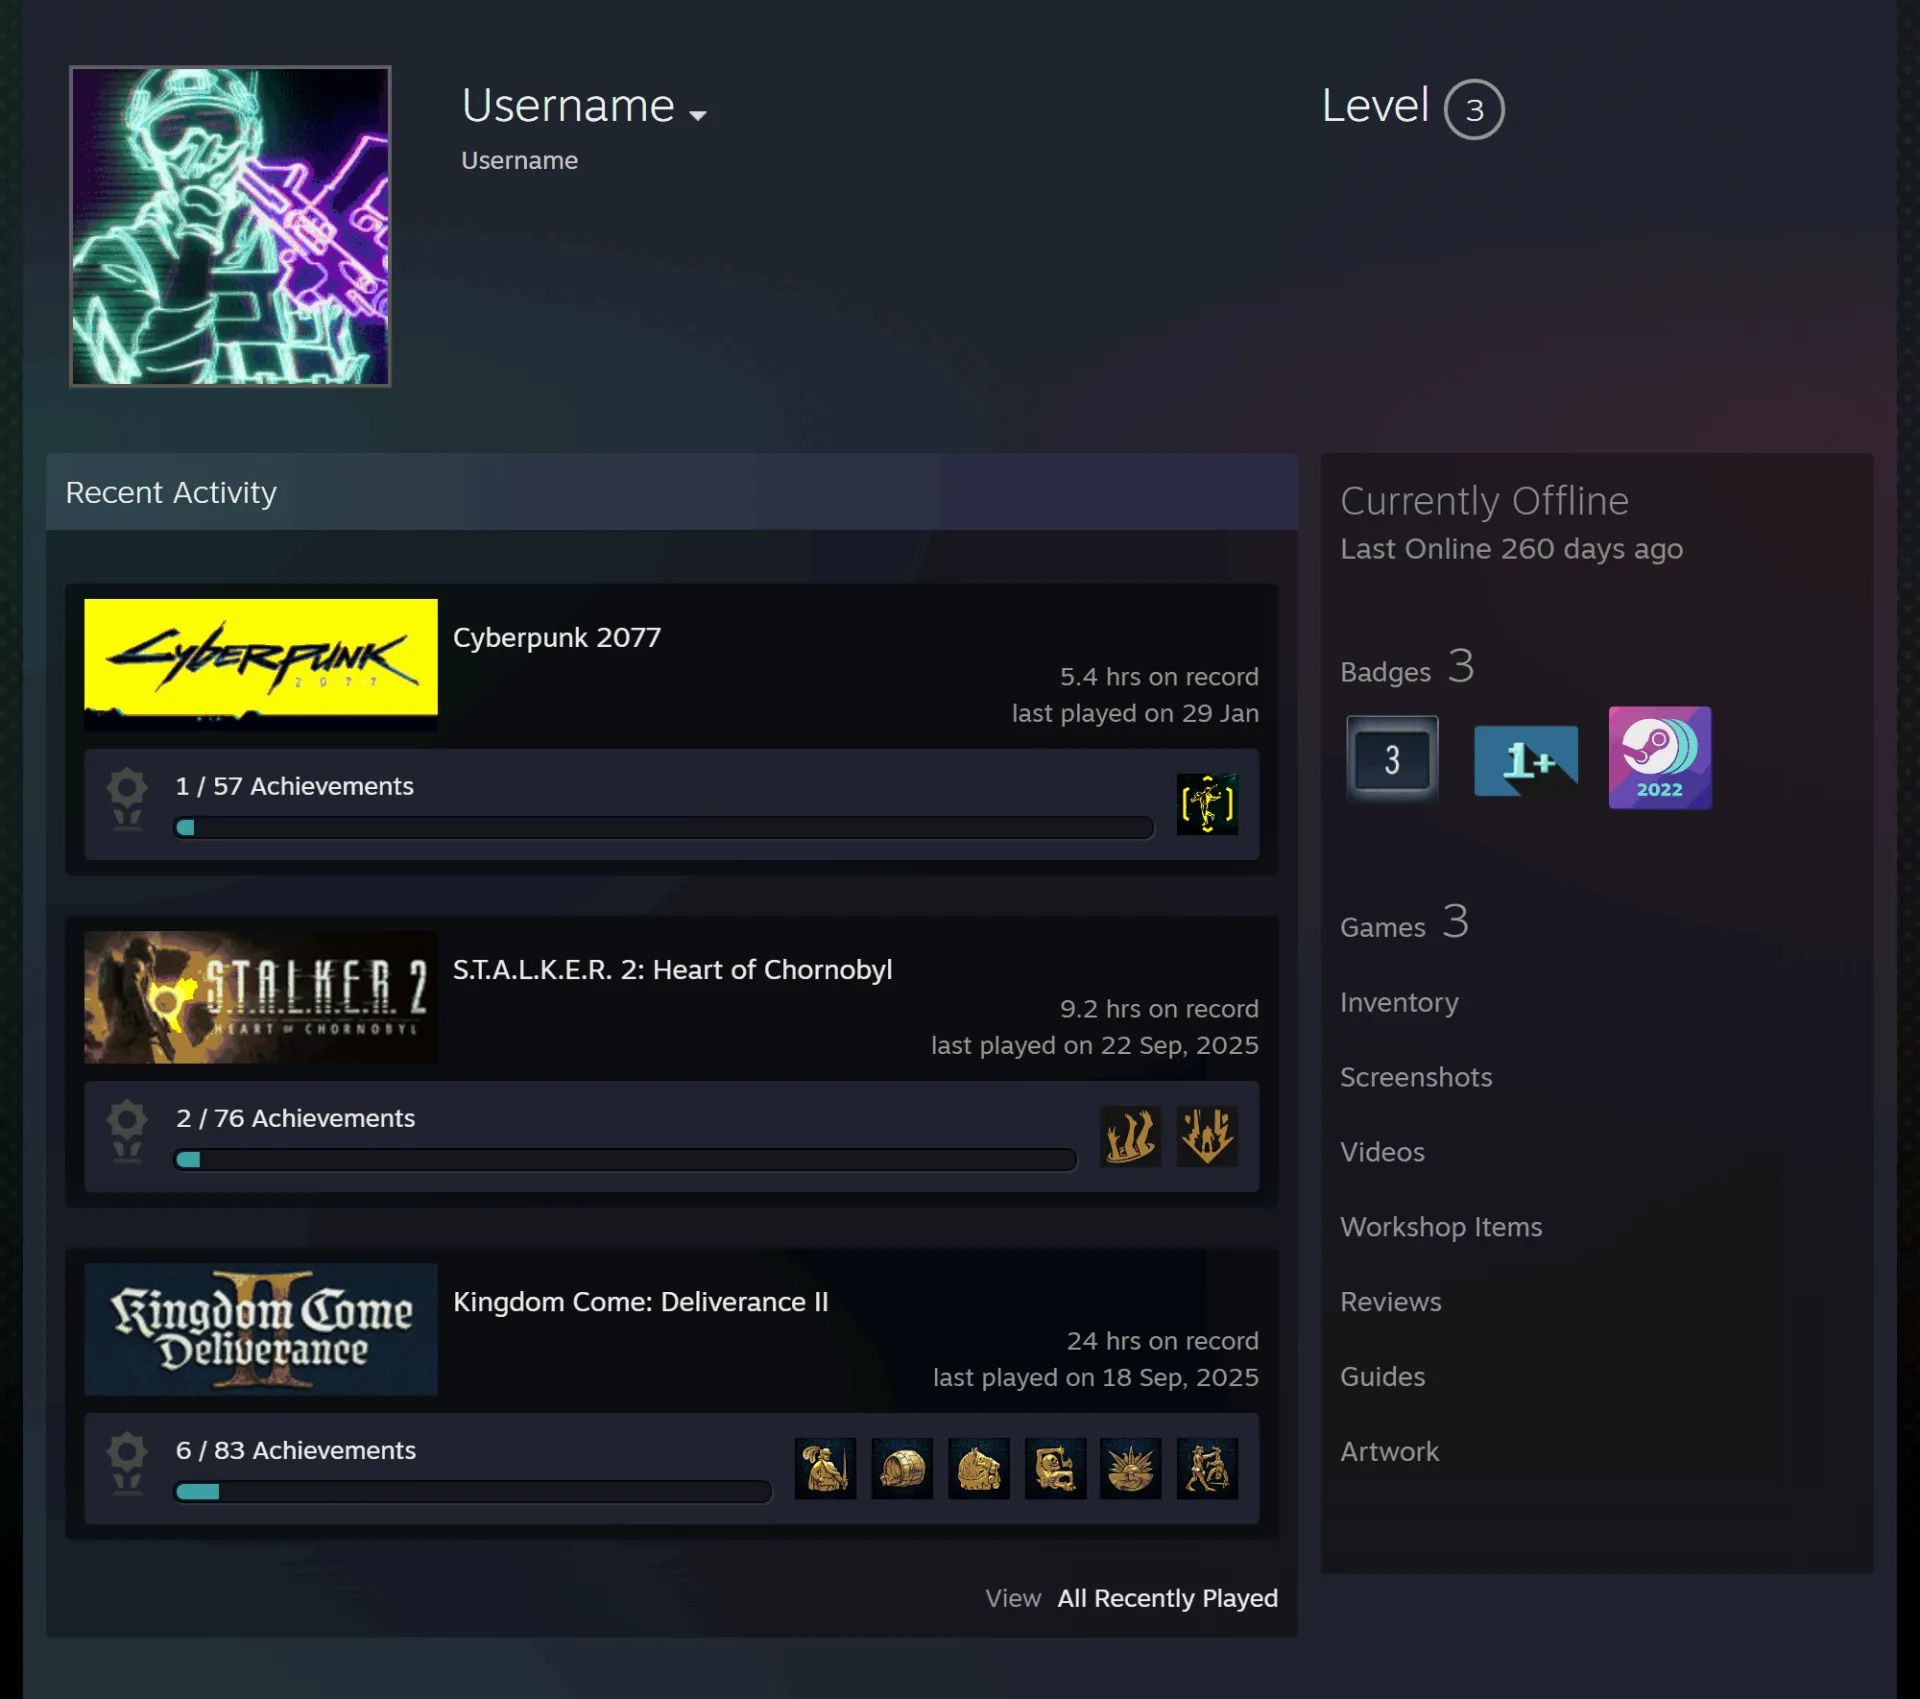This screenshot has height=1699, width=1920.
Task: Go to Reviews
Action: 1391,1302
